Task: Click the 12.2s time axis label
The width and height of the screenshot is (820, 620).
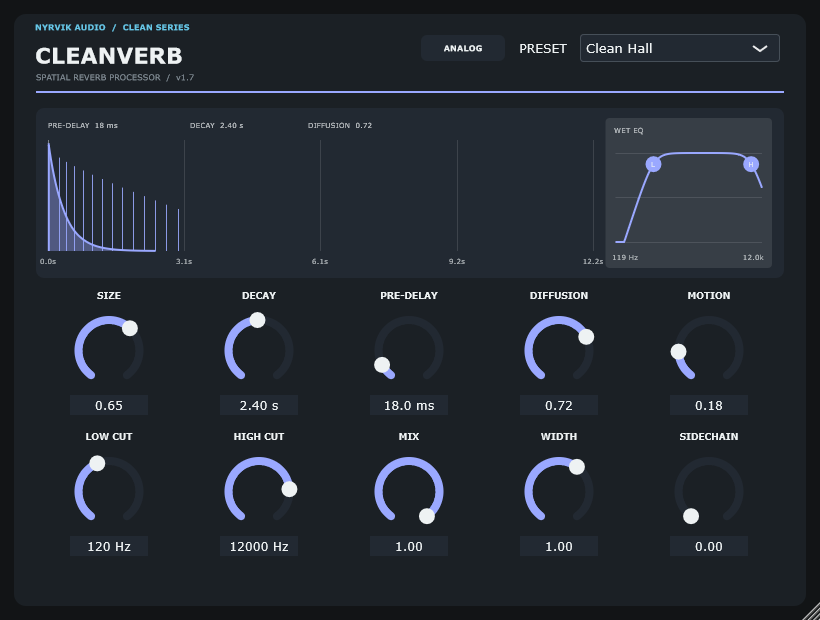Action: point(593,261)
